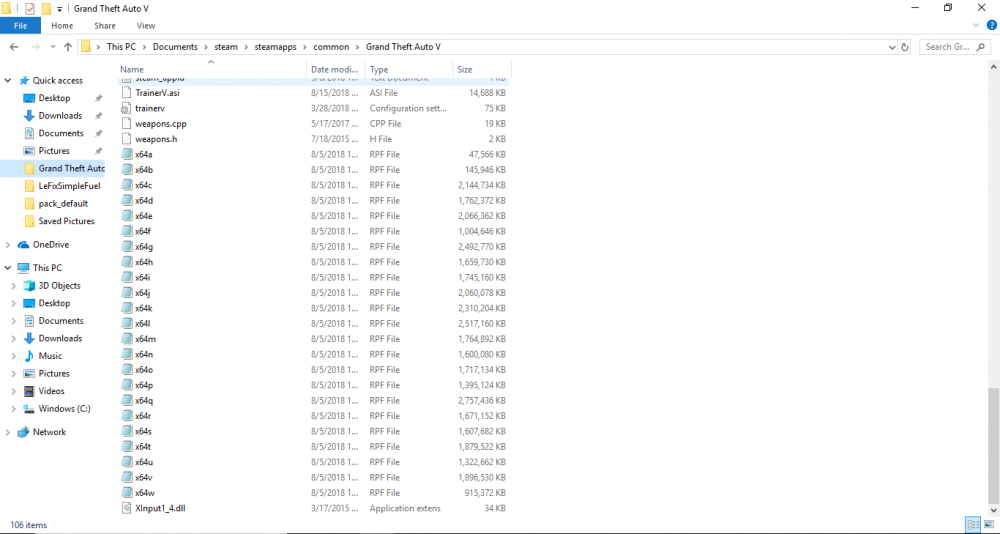Screen dimensions: 1000x534
Task: Select the weapons.h file row
Action: click(314, 139)
